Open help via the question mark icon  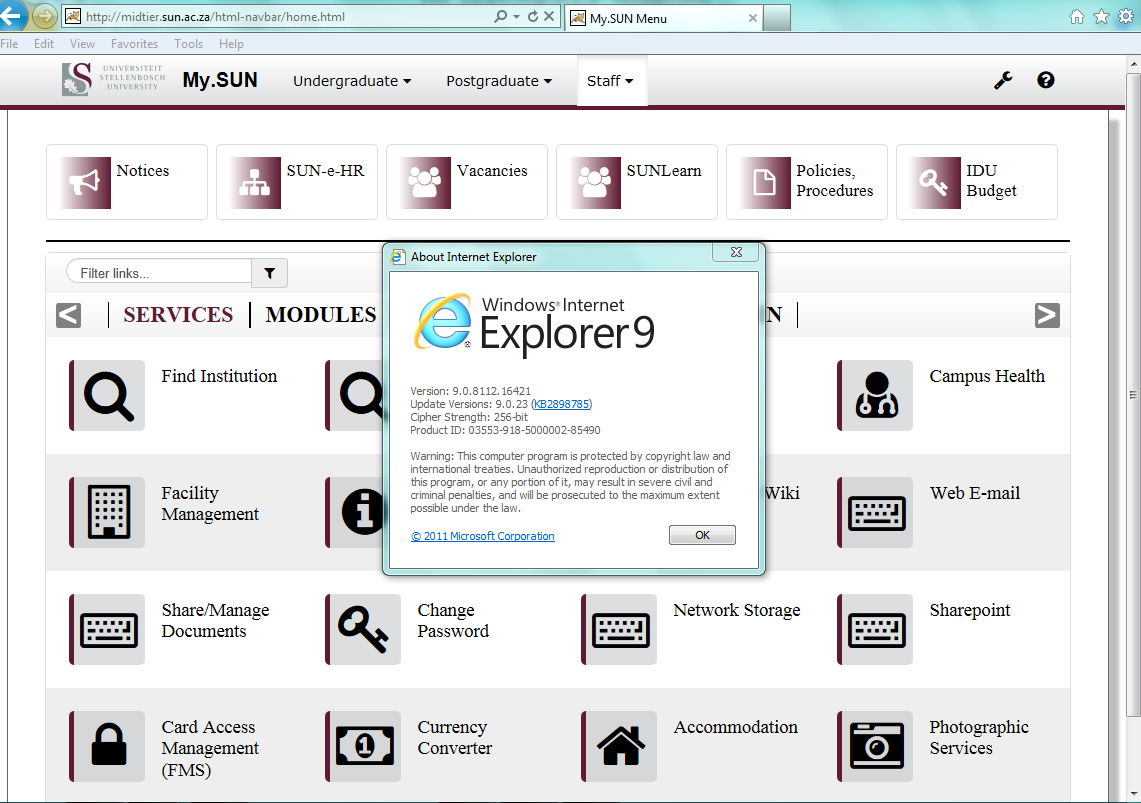click(1046, 80)
